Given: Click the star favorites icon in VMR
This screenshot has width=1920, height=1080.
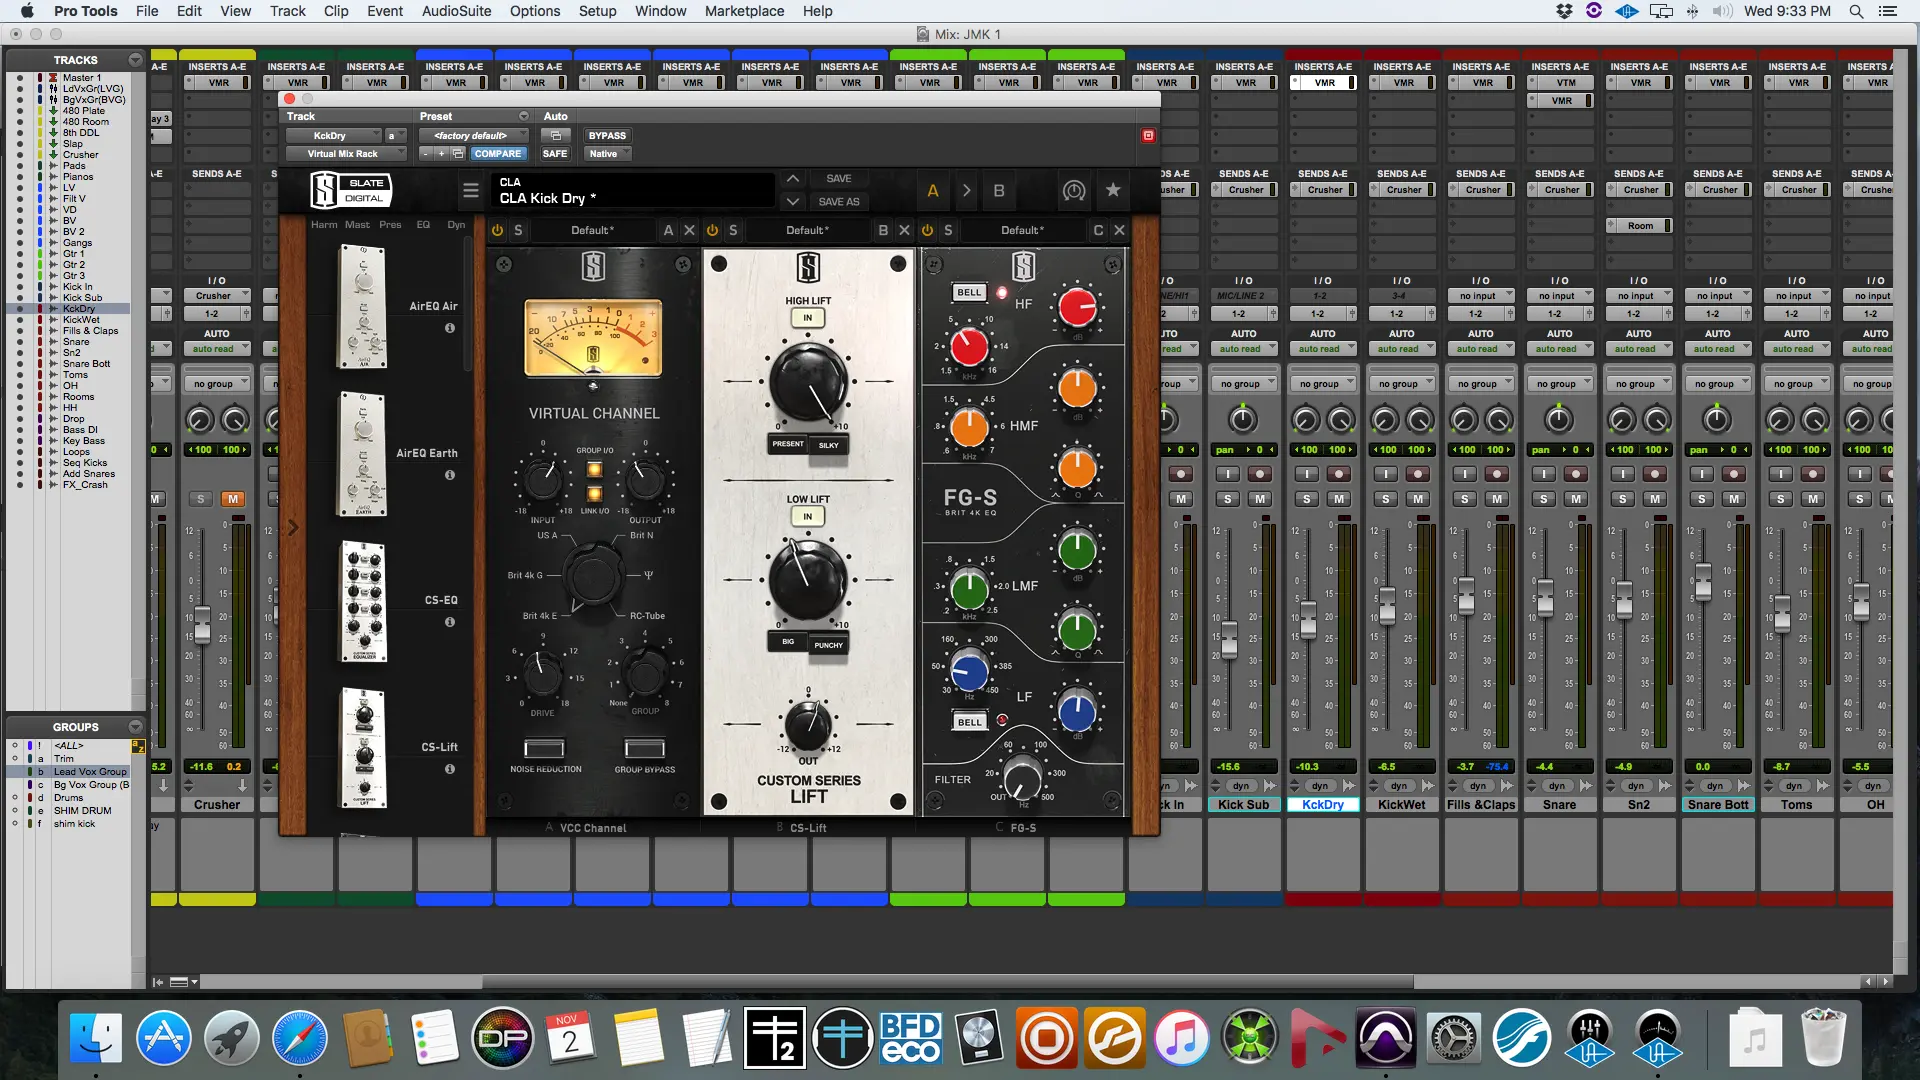Looking at the screenshot, I should pos(1113,190).
